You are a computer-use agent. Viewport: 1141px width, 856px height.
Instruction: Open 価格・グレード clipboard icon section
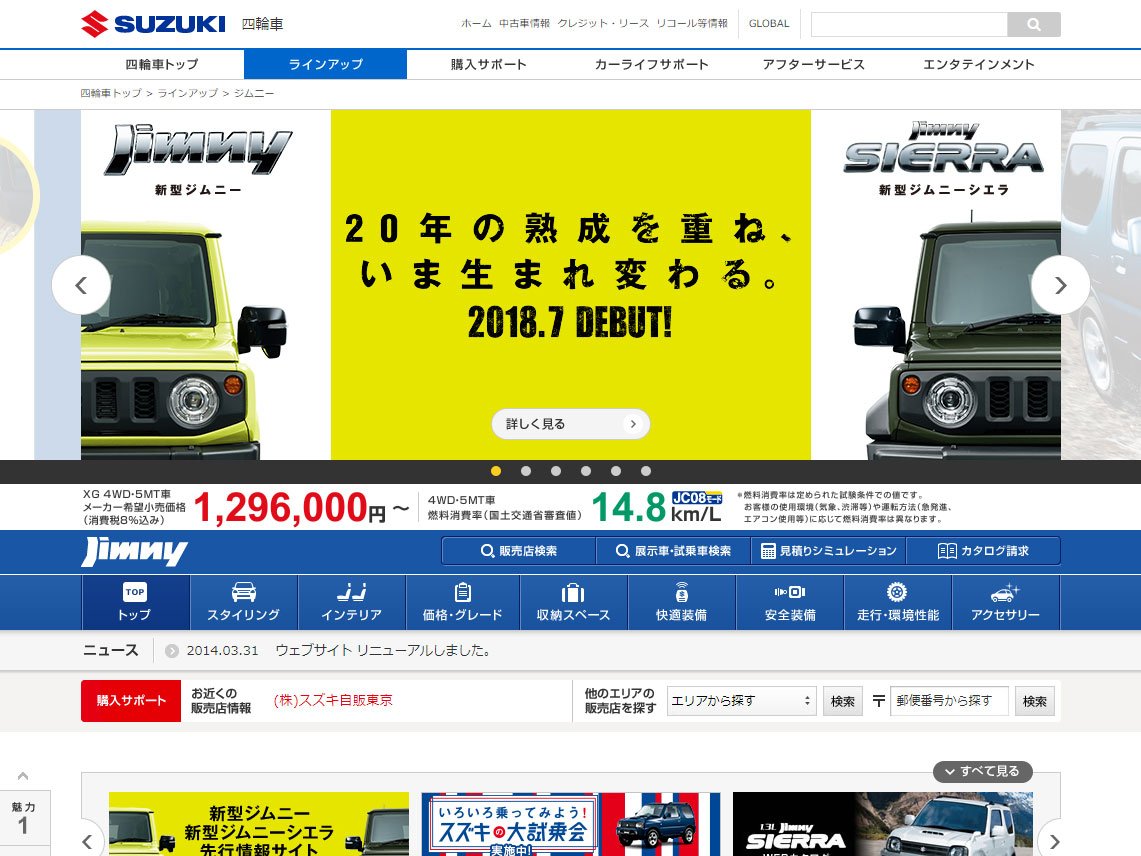tap(463, 602)
